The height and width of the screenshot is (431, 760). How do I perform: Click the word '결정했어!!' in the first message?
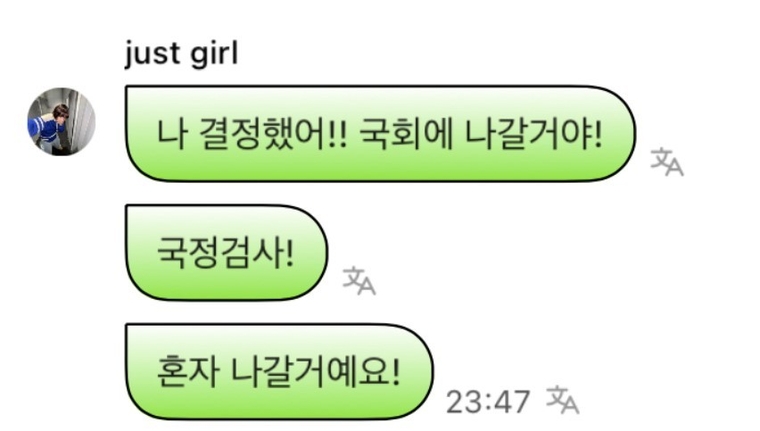[x=273, y=134]
